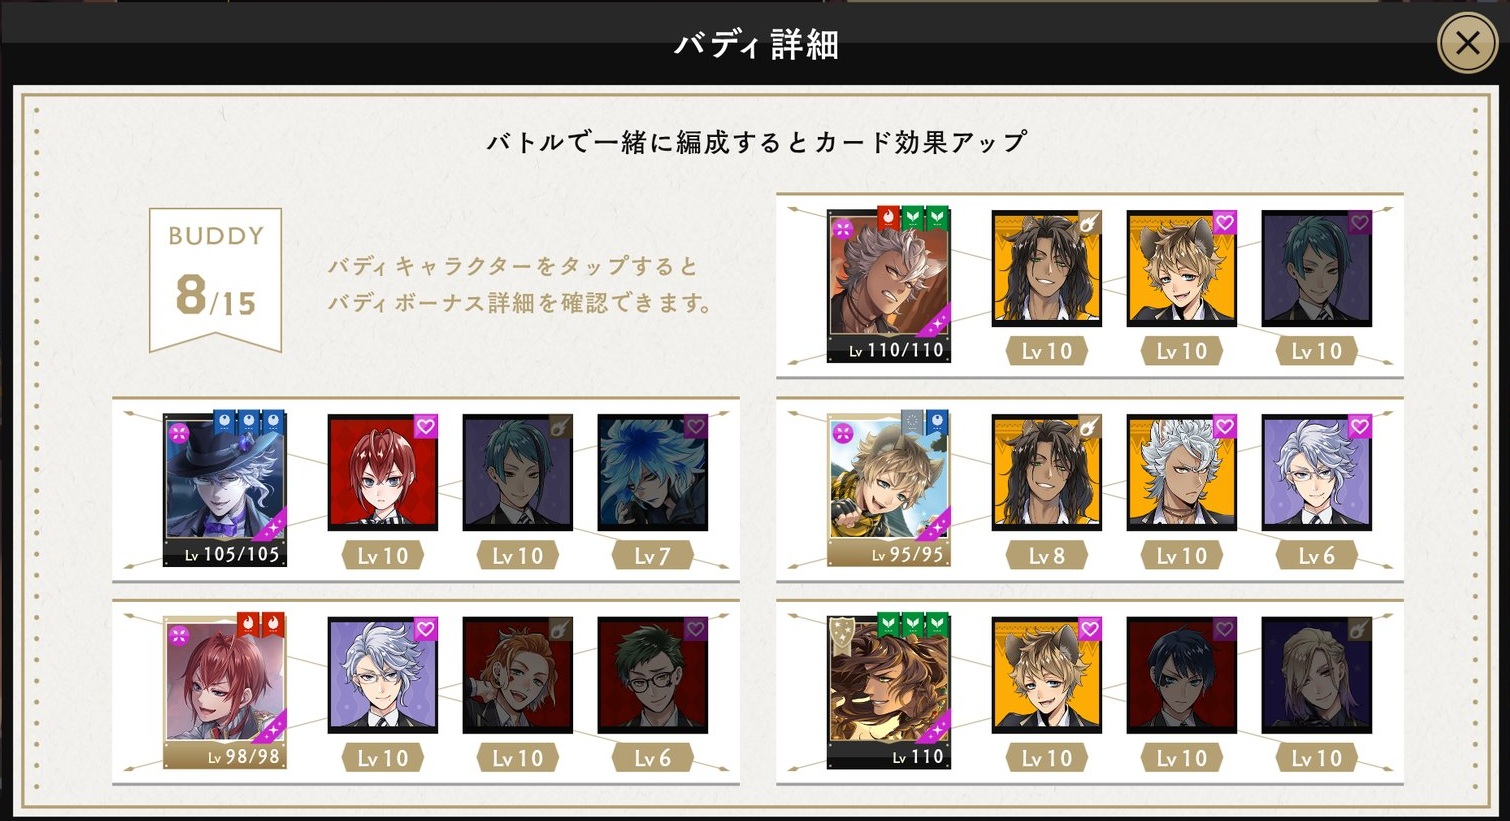Tap Lv 10 label under top-row hyena buddy
The image size is (1510, 821).
pyautogui.click(x=1181, y=351)
